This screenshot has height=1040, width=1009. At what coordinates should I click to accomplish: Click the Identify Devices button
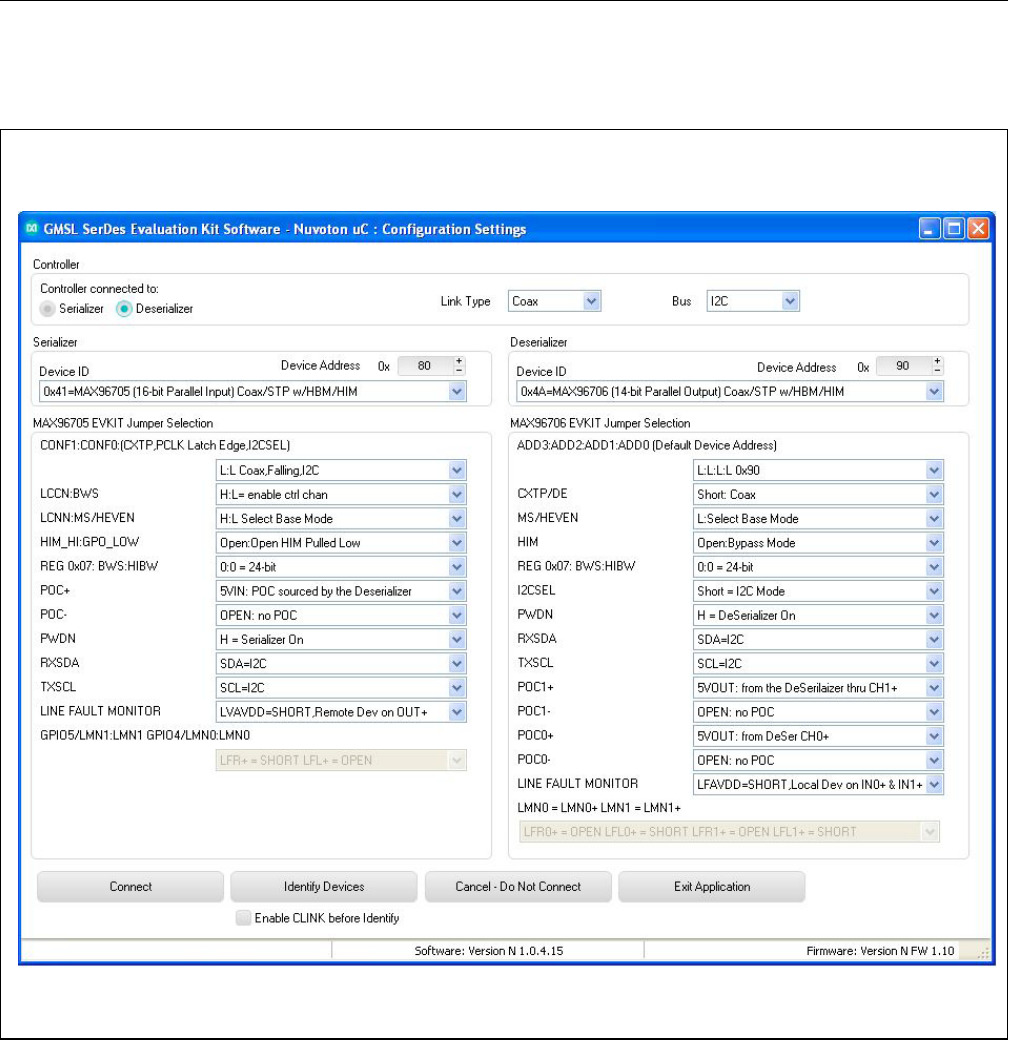[323, 886]
